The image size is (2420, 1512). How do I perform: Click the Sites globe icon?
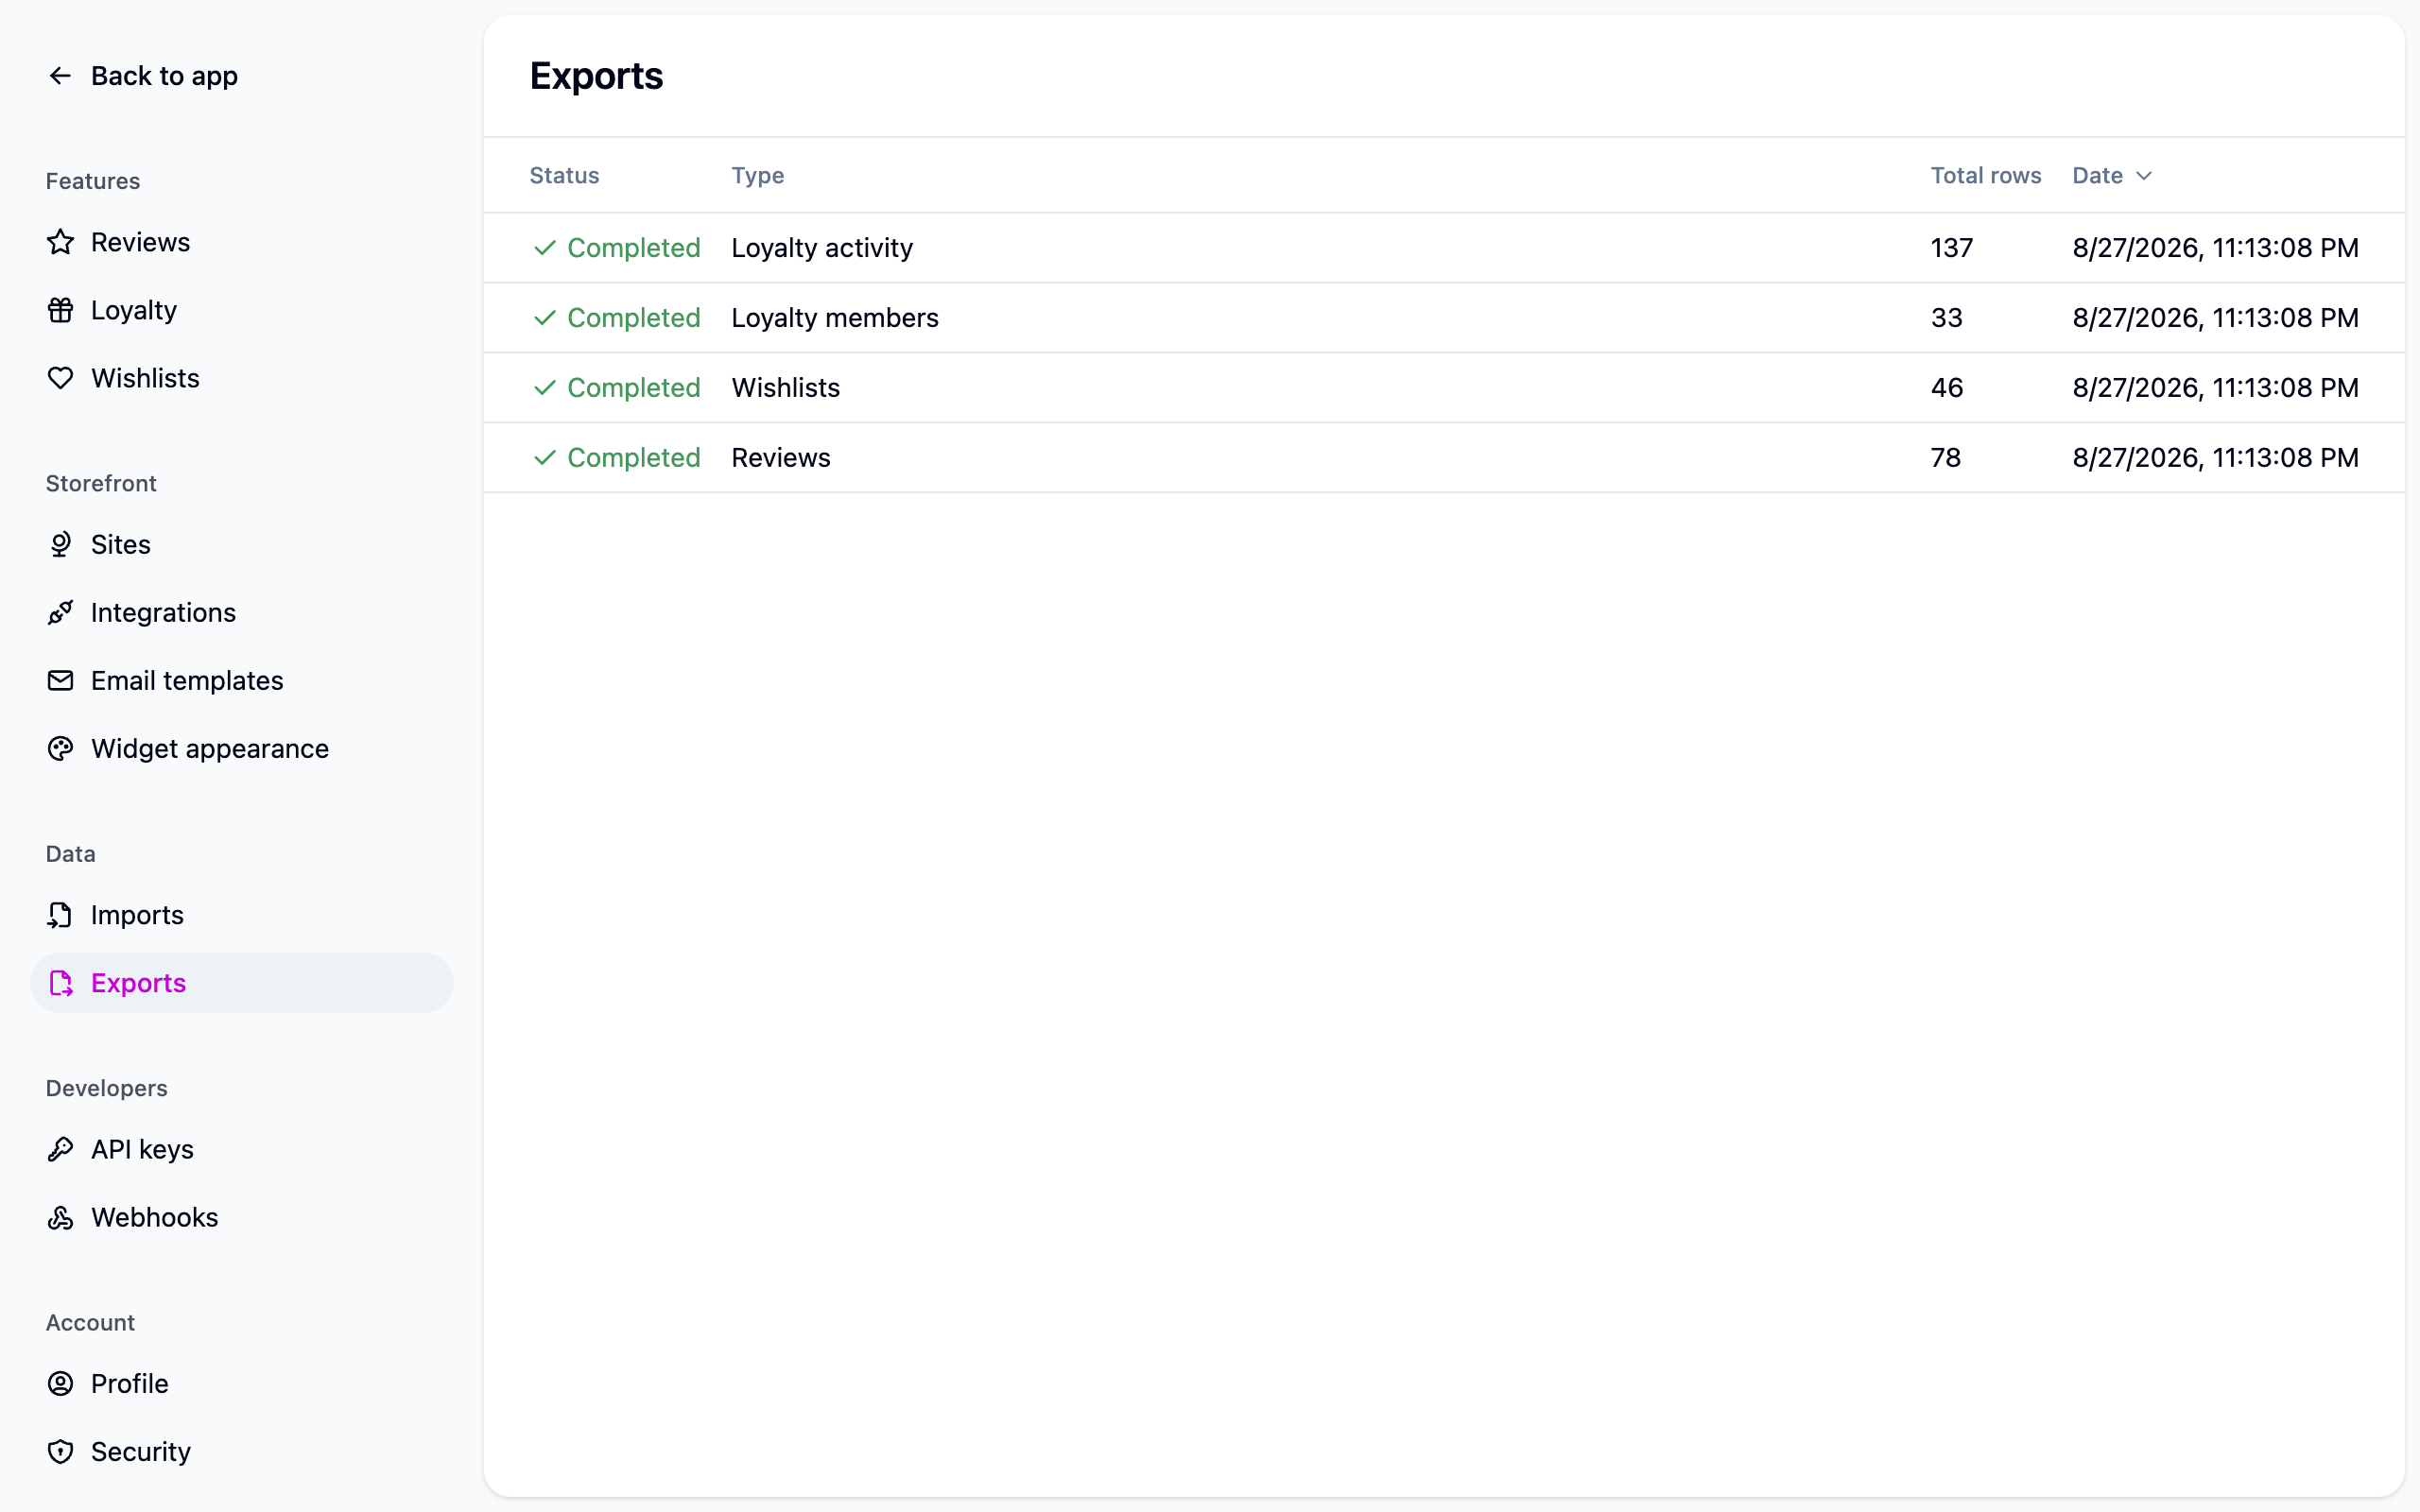tap(60, 544)
